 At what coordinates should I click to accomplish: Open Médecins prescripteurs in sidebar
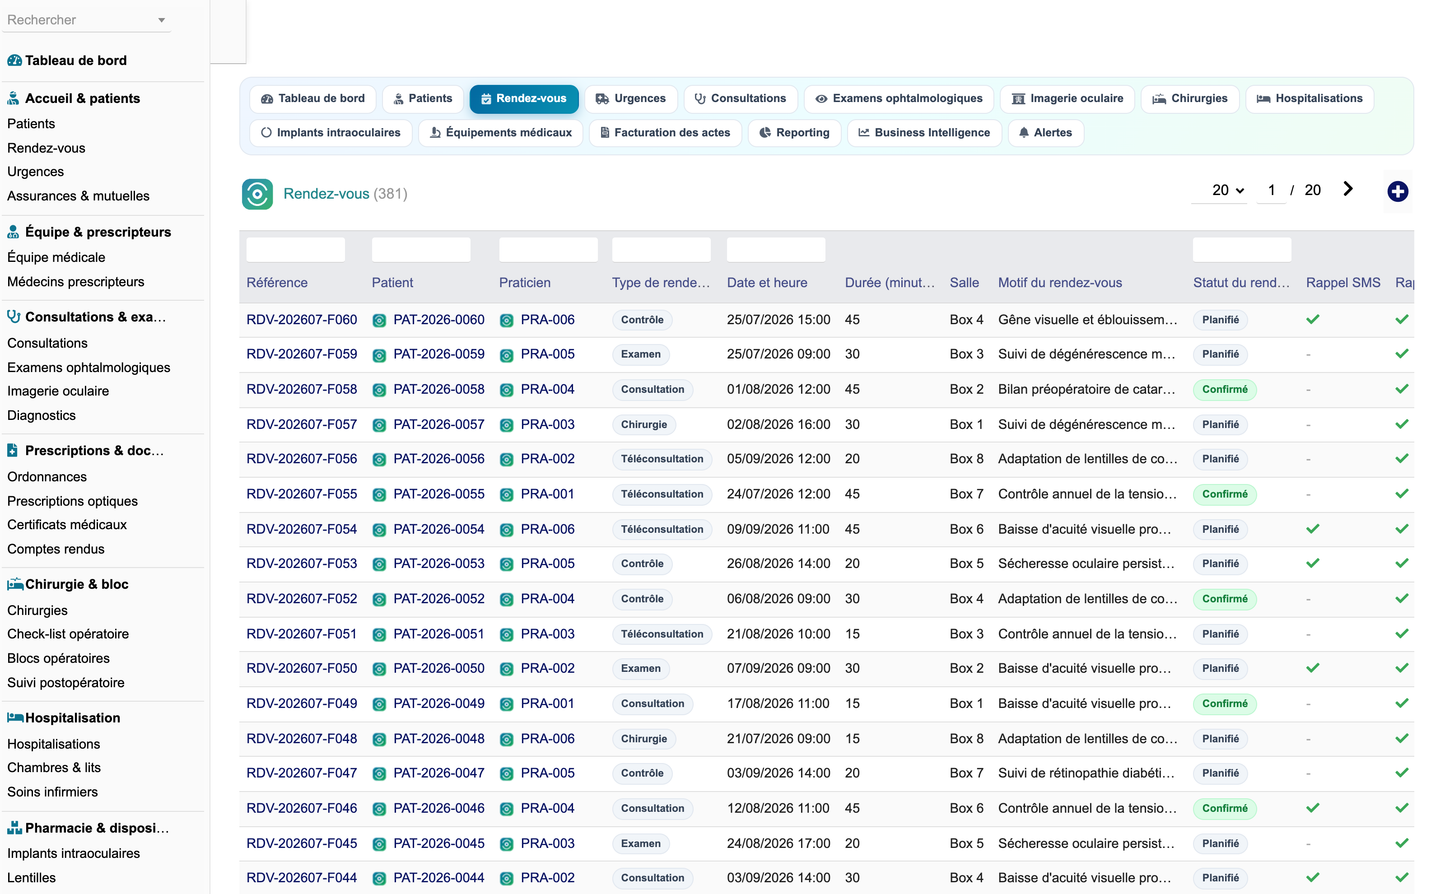[x=76, y=282]
